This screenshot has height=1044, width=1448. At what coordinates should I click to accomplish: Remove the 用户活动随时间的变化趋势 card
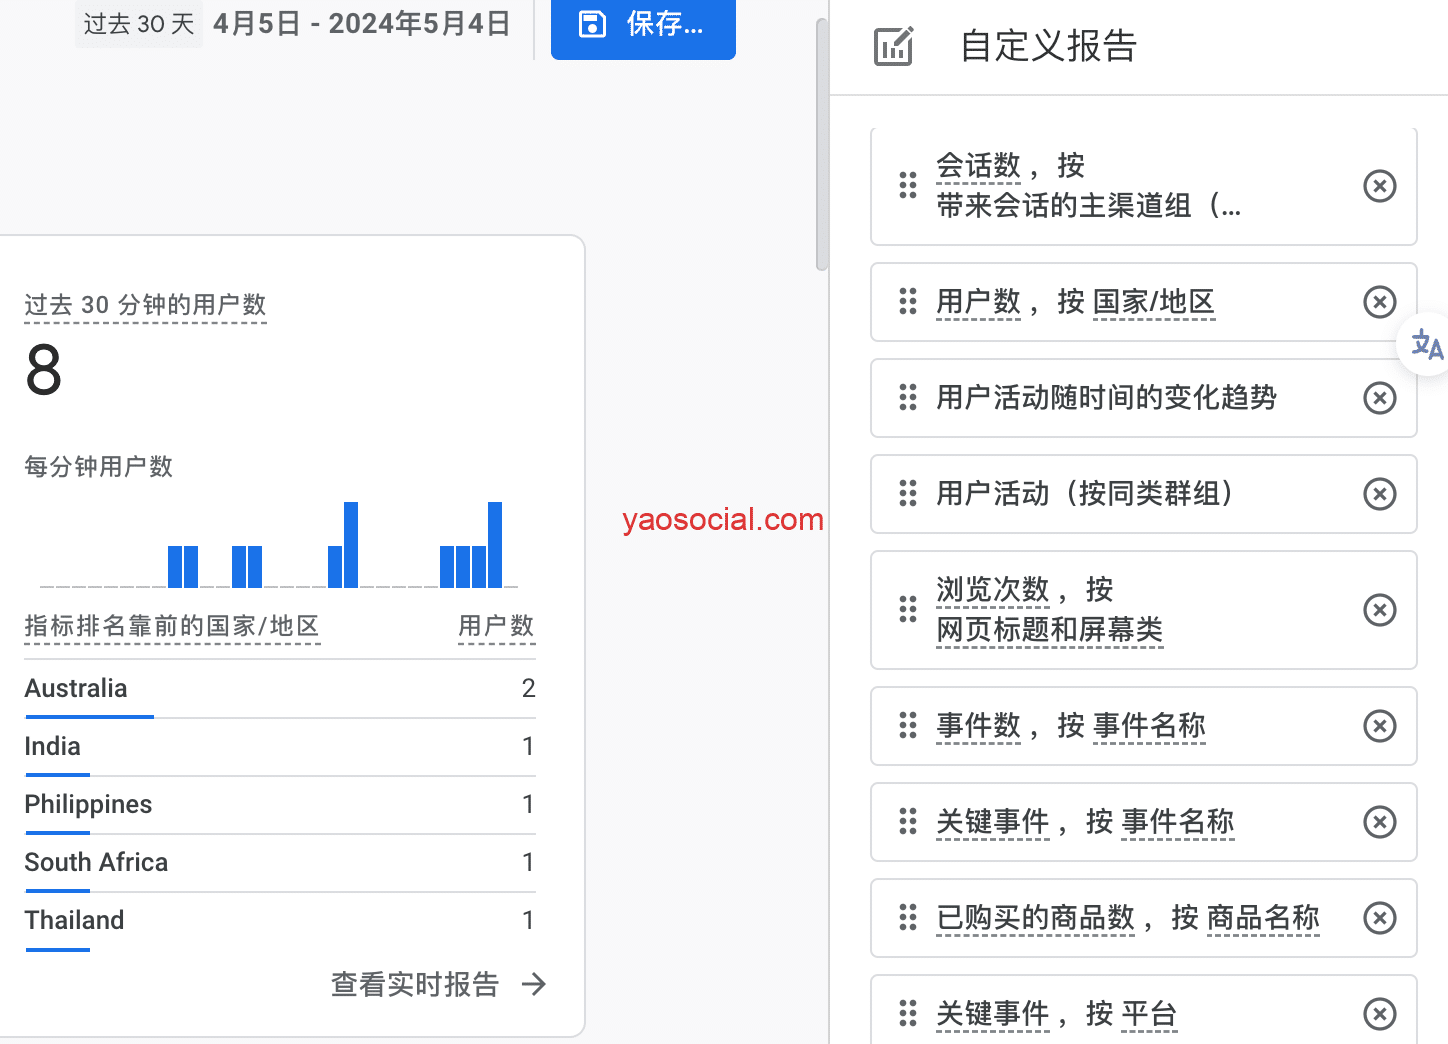pos(1379,398)
